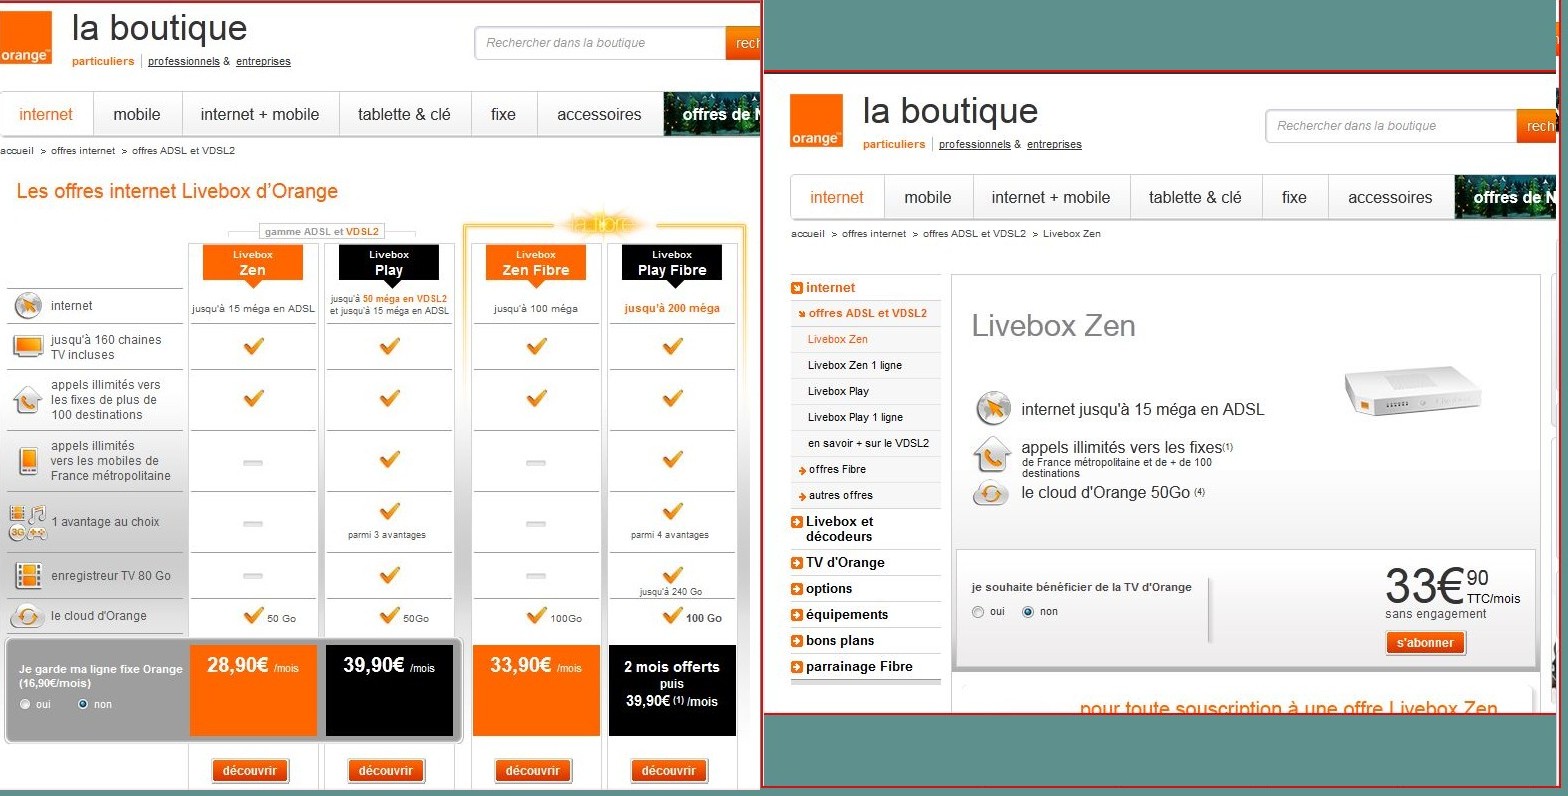Screen dimensions: 1568x796
Task: Open the 'internet + mobile' tab on the offers comparison page
Action: click(x=260, y=115)
